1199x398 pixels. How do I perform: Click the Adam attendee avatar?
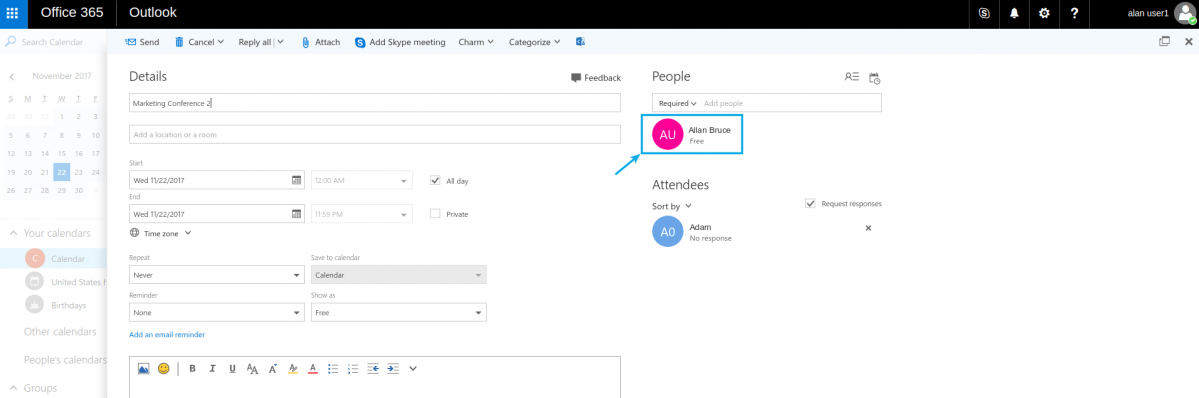coord(668,232)
